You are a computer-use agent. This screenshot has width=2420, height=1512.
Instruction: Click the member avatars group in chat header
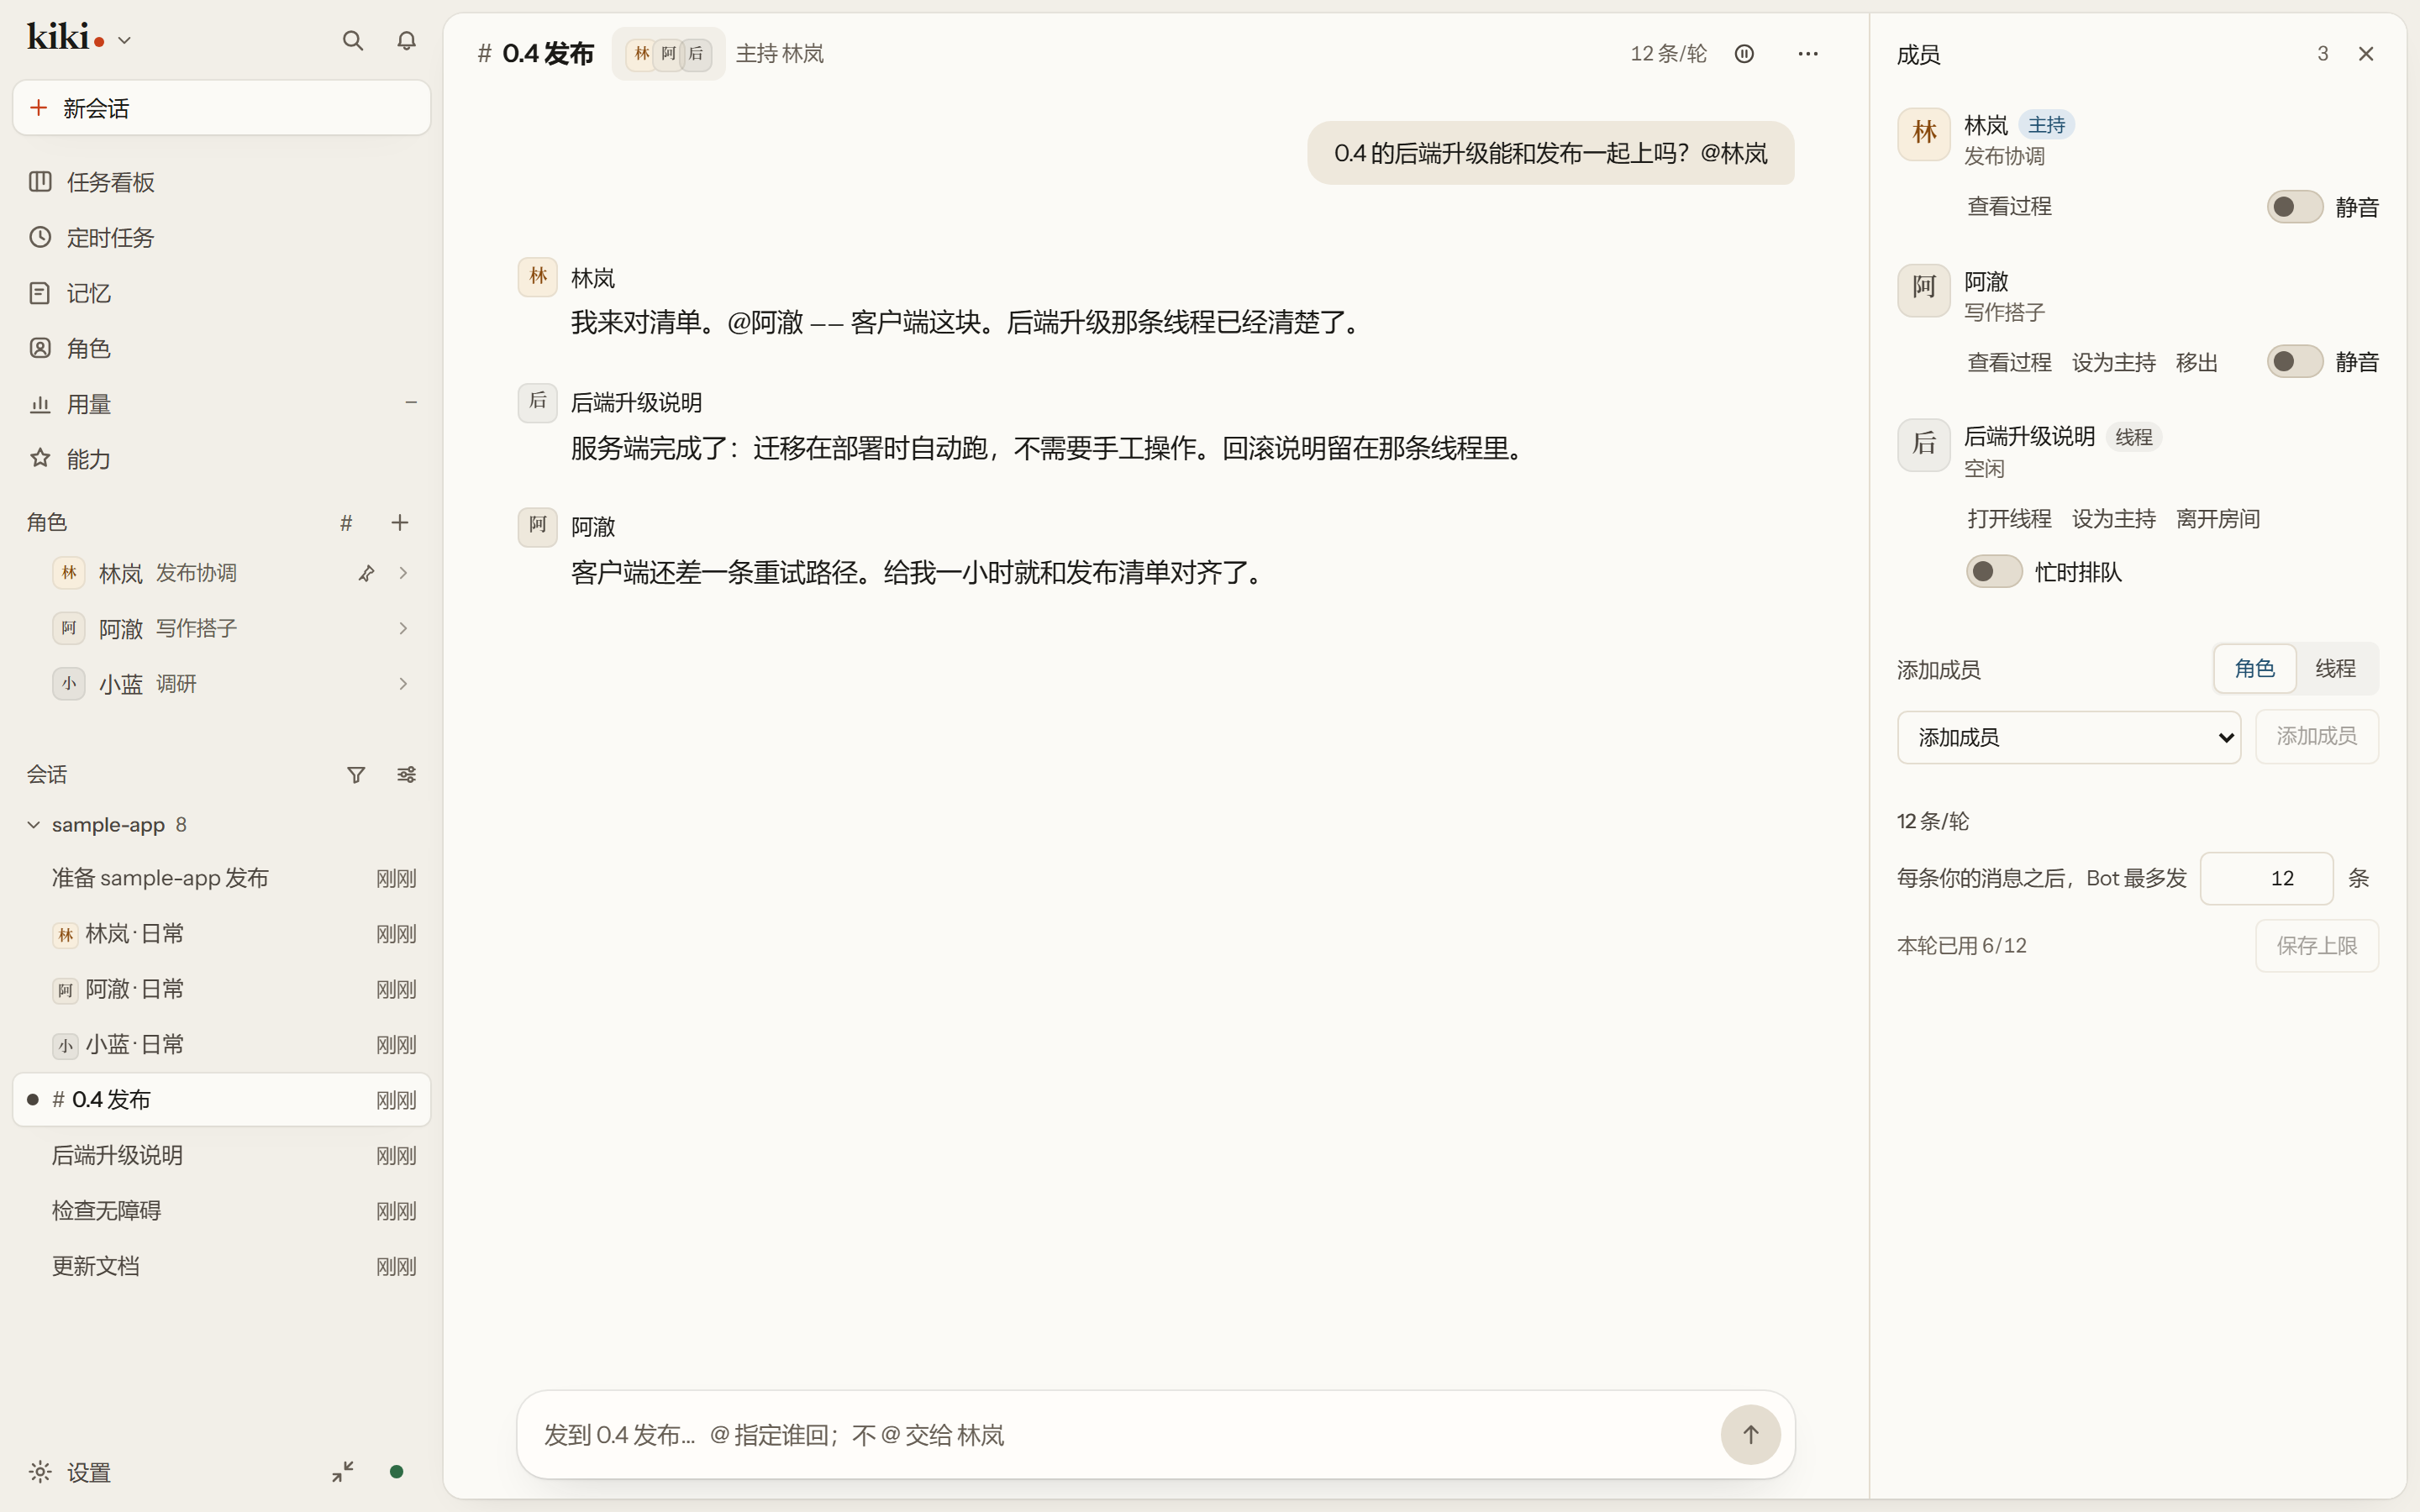[668, 54]
